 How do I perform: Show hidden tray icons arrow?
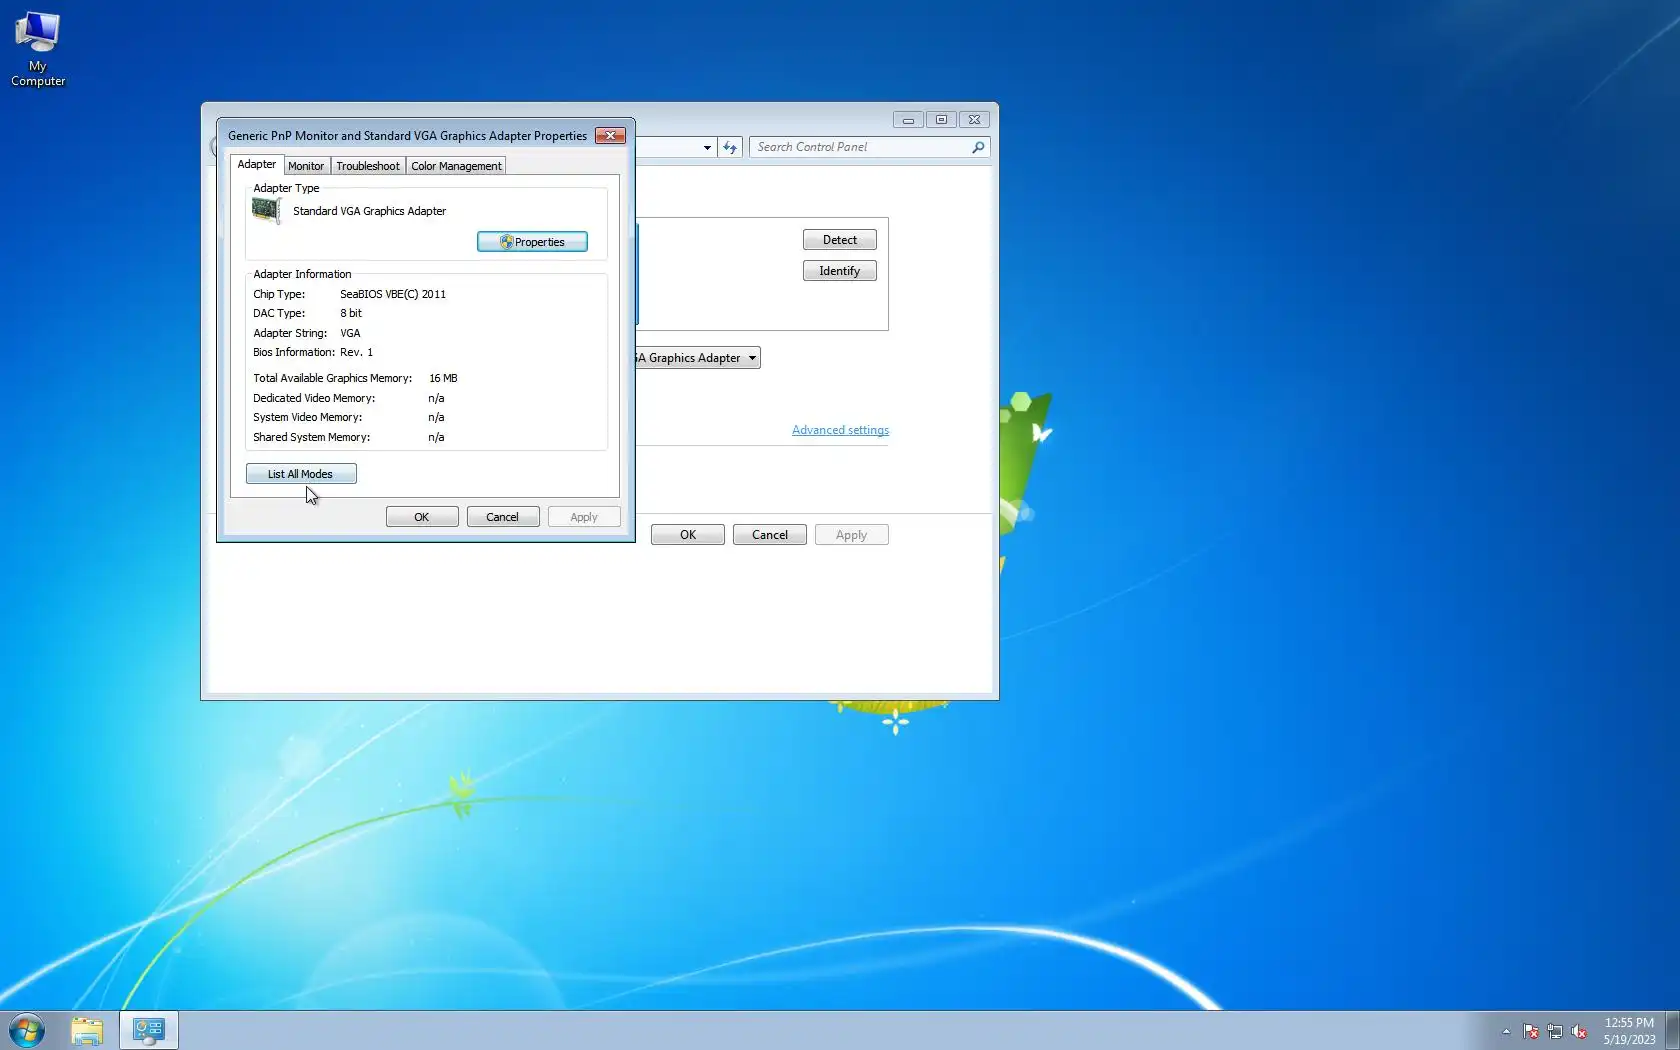(x=1506, y=1031)
